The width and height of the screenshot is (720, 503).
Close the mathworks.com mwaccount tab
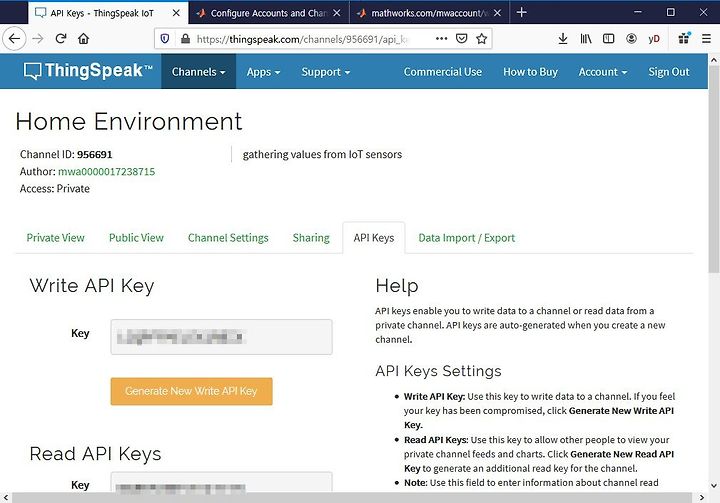pos(497,13)
